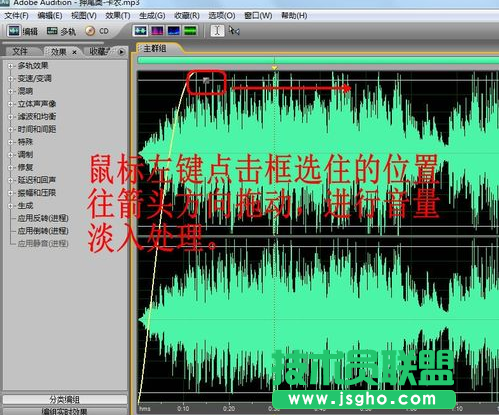Open the 编辑(E) menu
Screen dimensions: 499x415
click(x=50, y=16)
